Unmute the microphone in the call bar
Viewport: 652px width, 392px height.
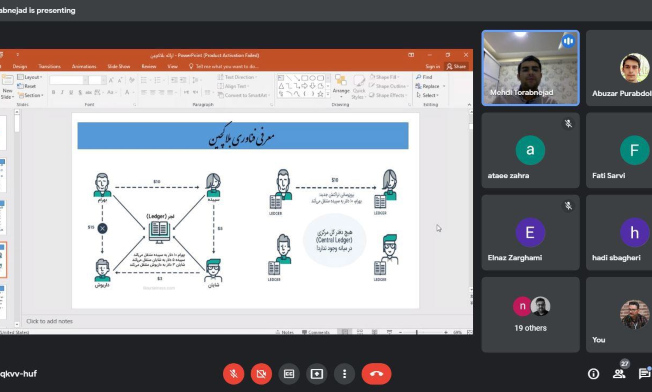pos(233,374)
